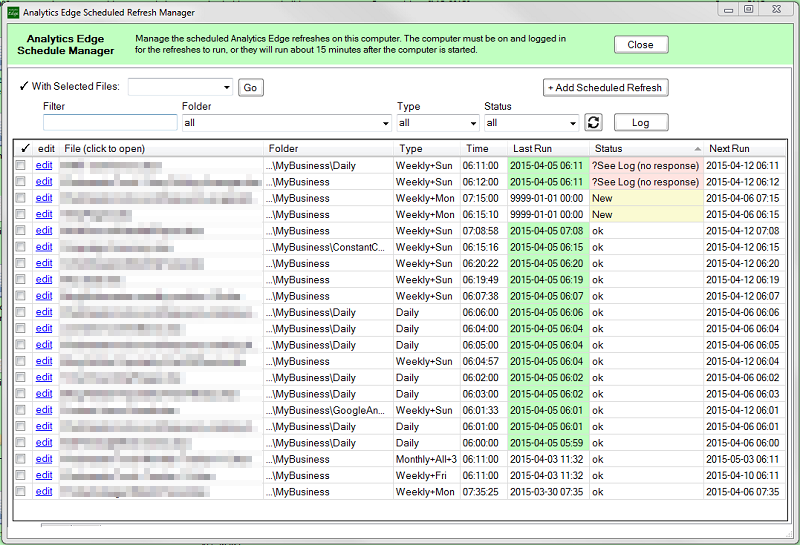Viewport: 800px width, 545px height.
Task: Click the green Close button
Action: click(x=640, y=45)
